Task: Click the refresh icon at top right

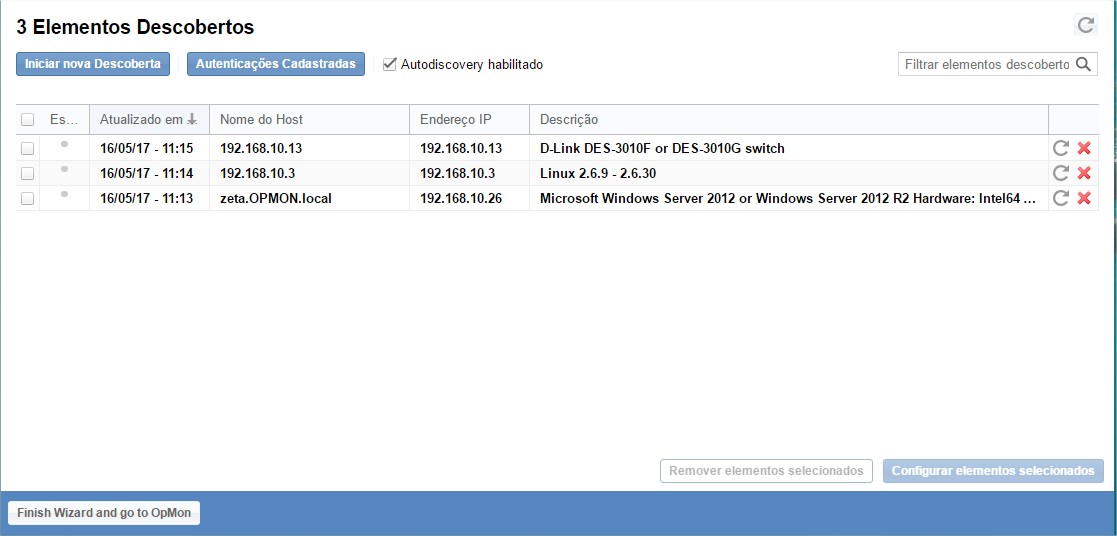Action: 1085,25
